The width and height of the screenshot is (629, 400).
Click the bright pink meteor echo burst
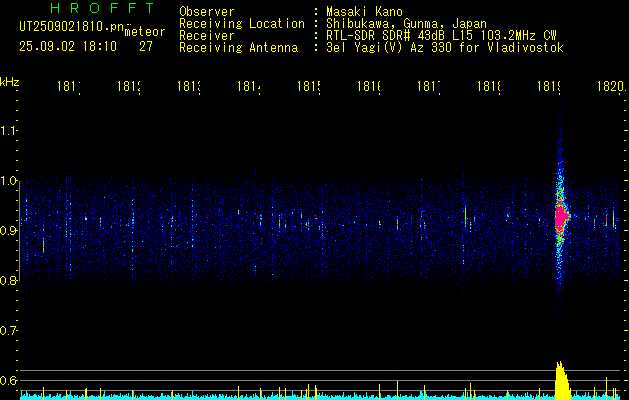(562, 217)
